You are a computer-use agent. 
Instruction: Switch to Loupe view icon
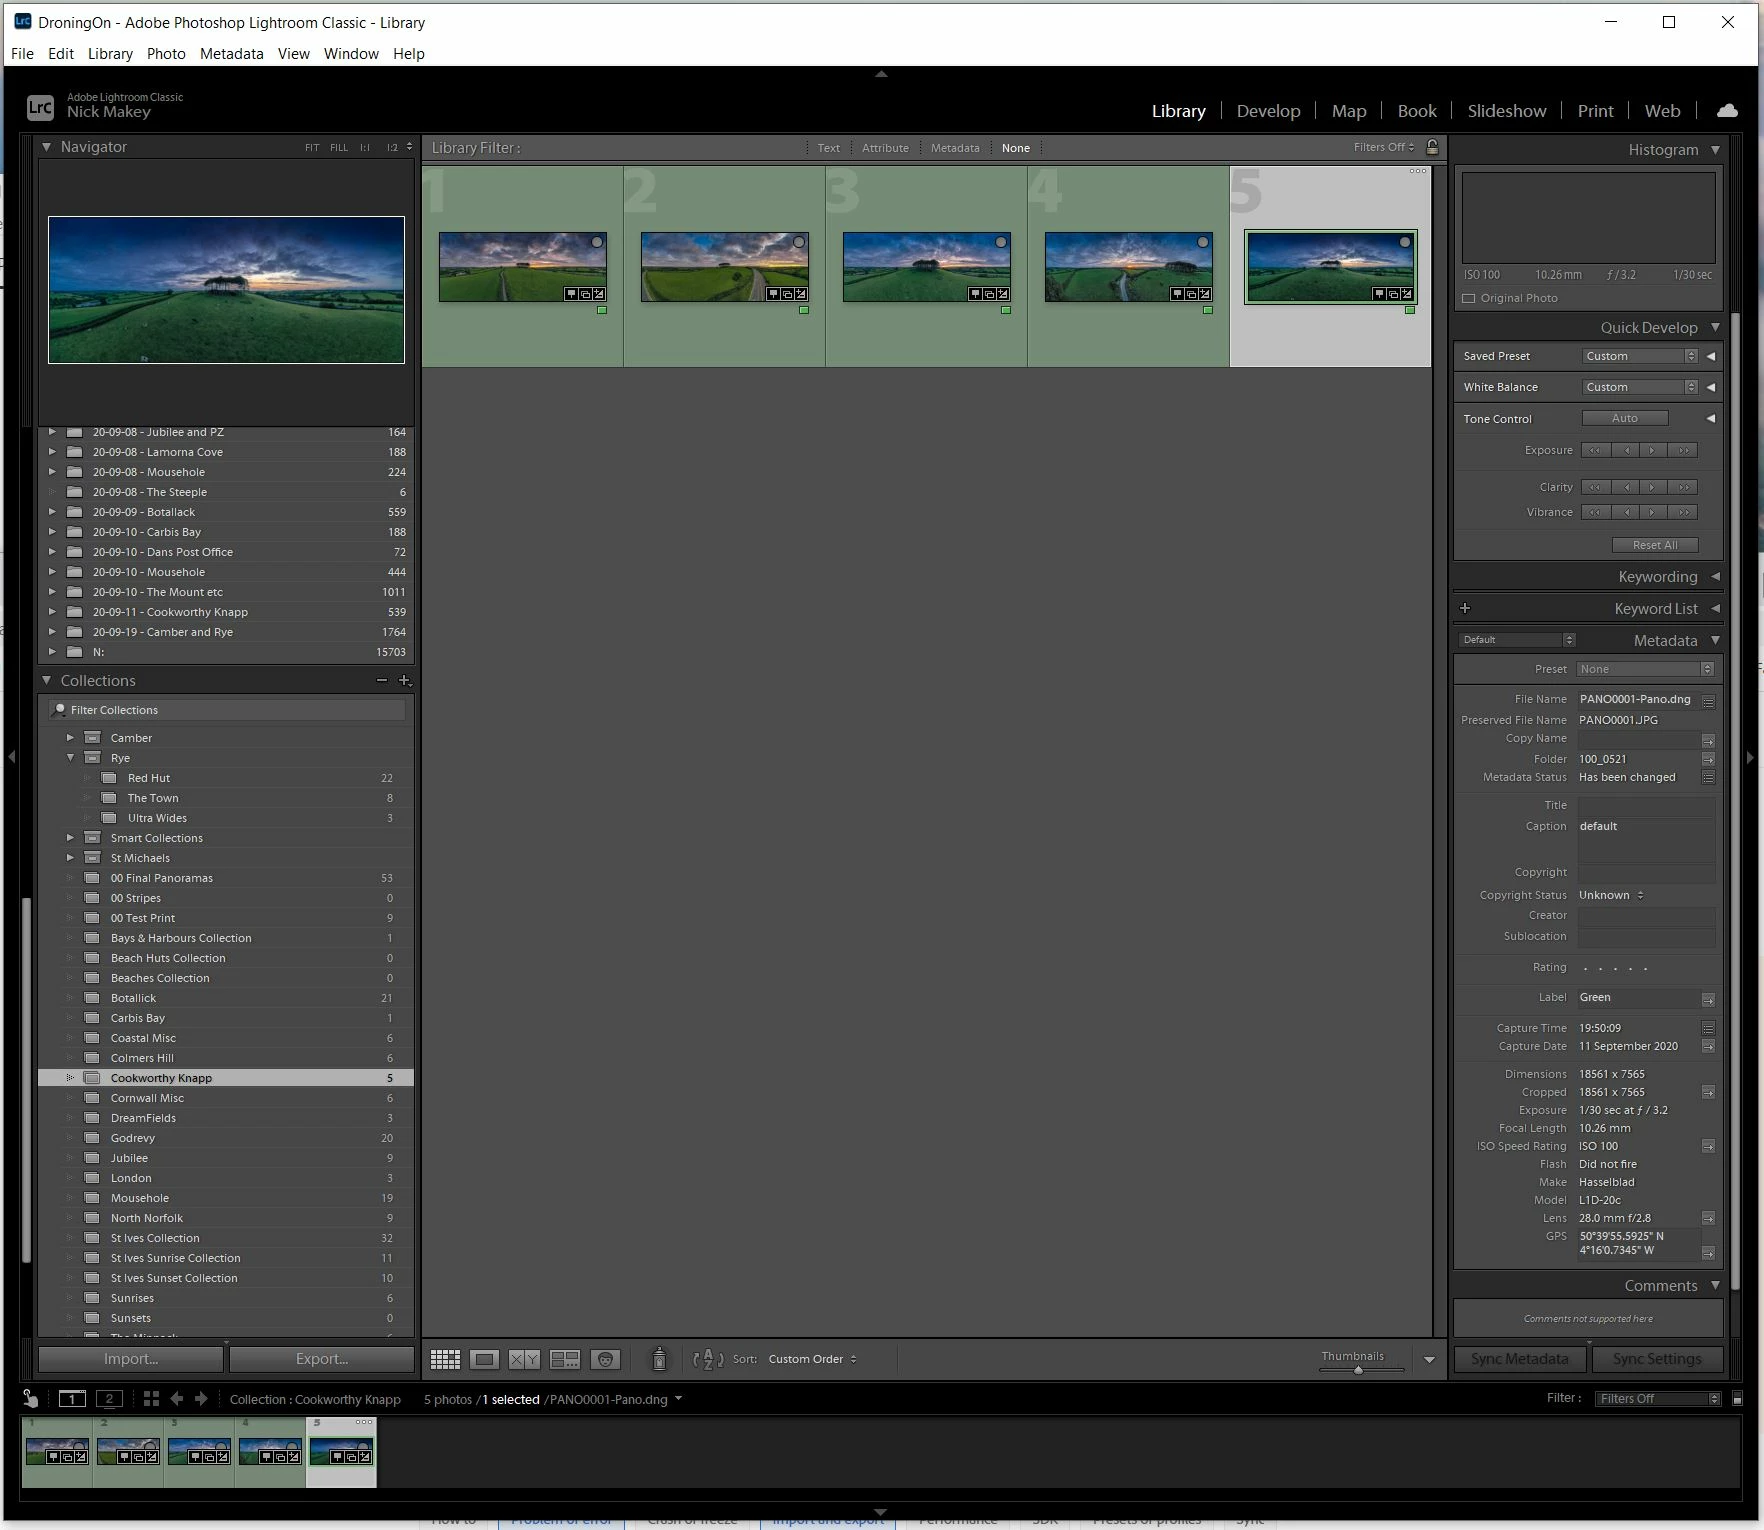pyautogui.click(x=485, y=1359)
